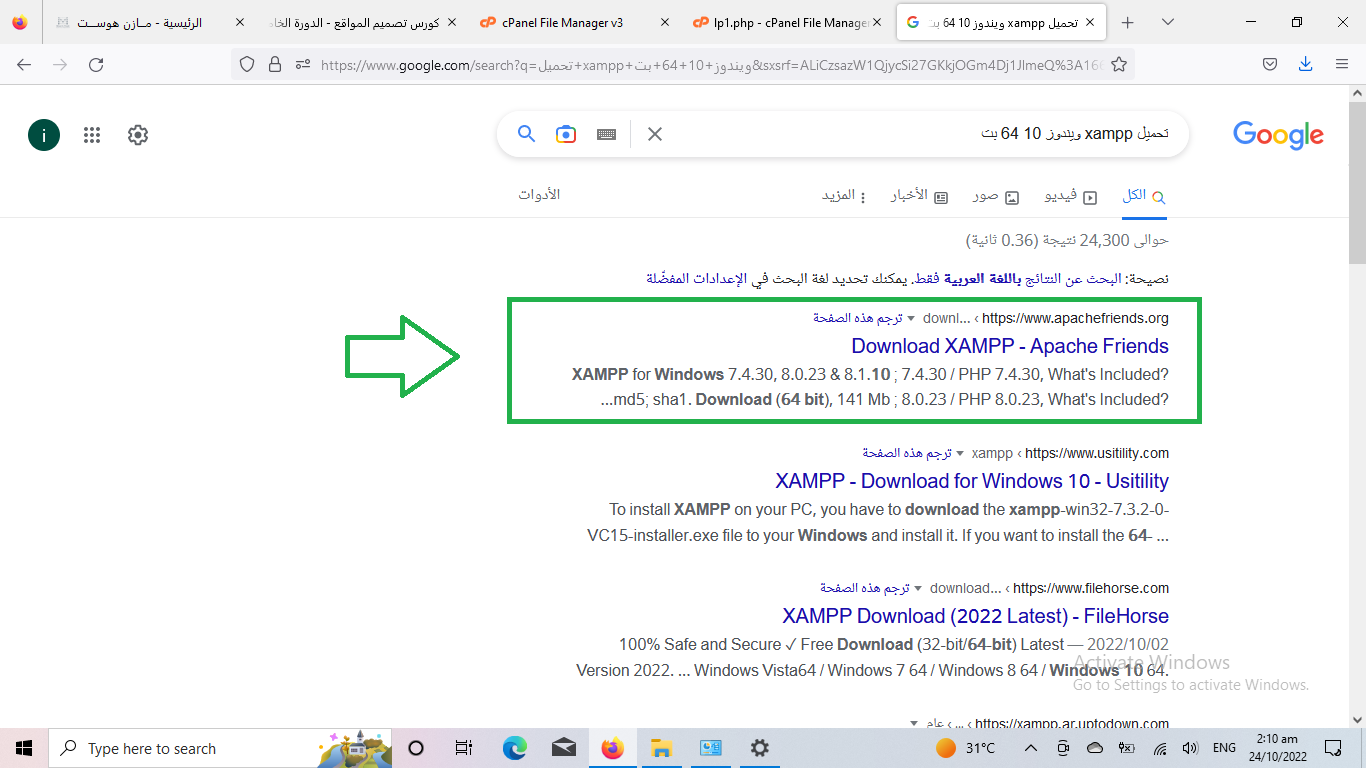Expand the apachefriends.org result options arrow
The width and height of the screenshot is (1366, 768).
click(911, 319)
